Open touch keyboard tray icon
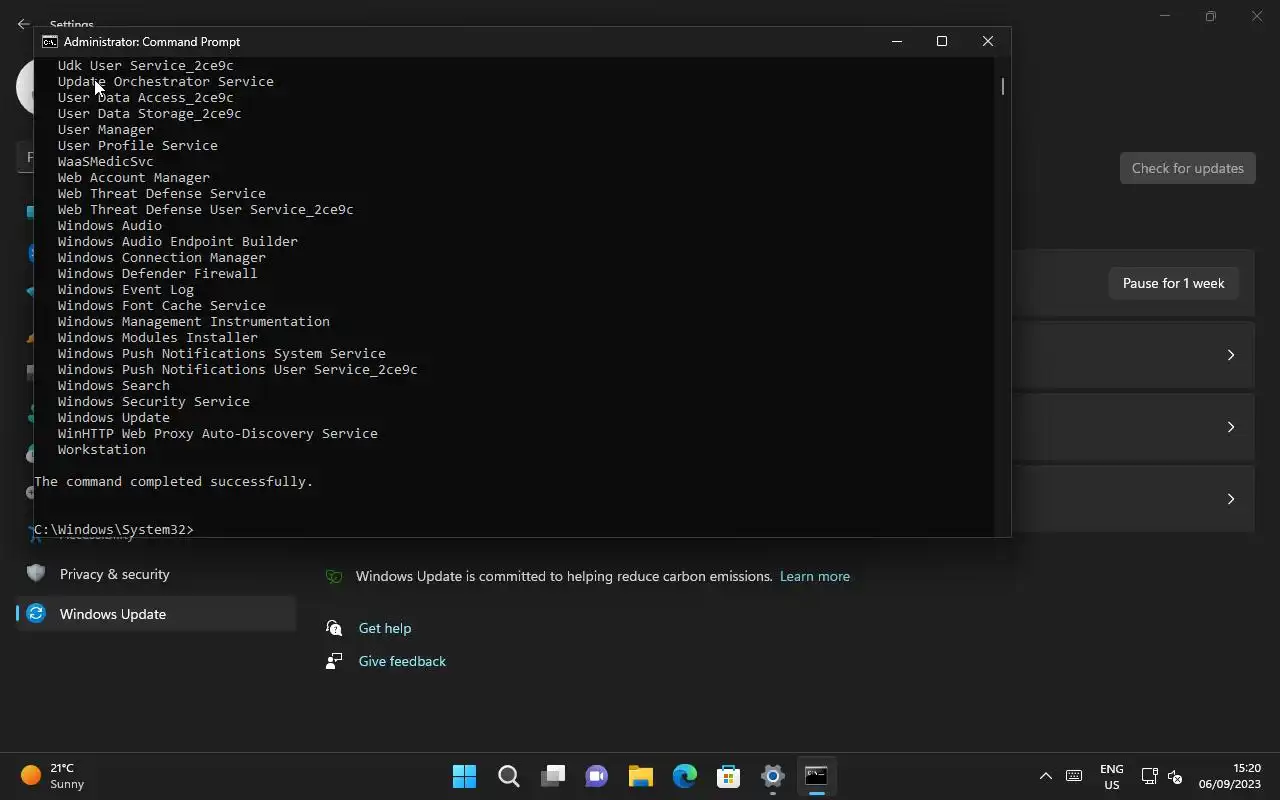Viewport: 1280px width, 800px height. point(1074,776)
